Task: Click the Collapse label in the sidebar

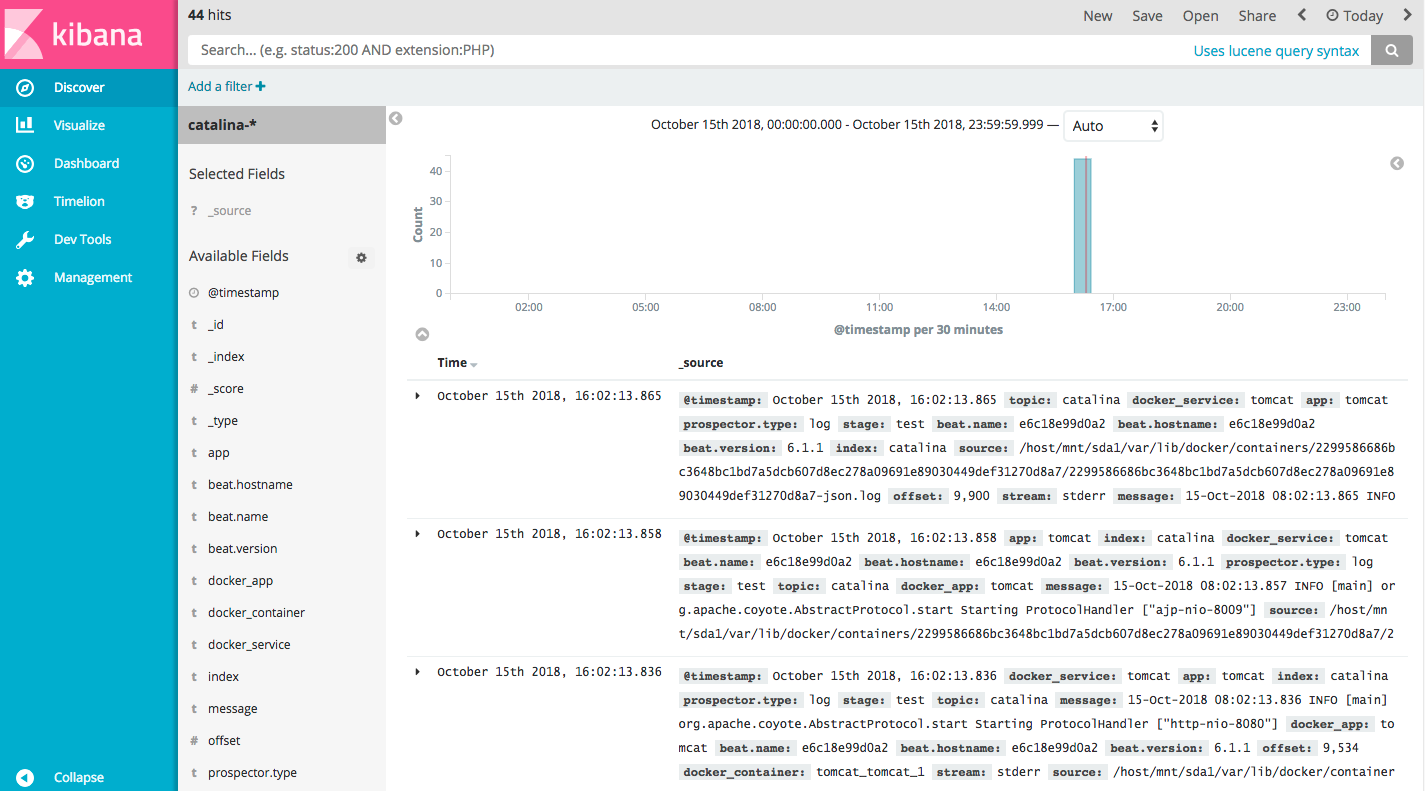Action: (x=79, y=778)
